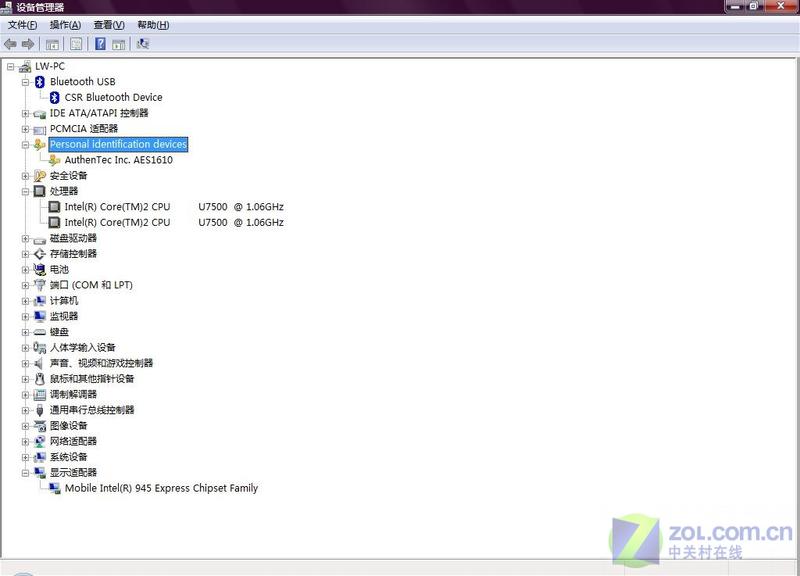Open the 操作(A) menu
Image resolution: width=800 pixels, height=576 pixels.
65,25
